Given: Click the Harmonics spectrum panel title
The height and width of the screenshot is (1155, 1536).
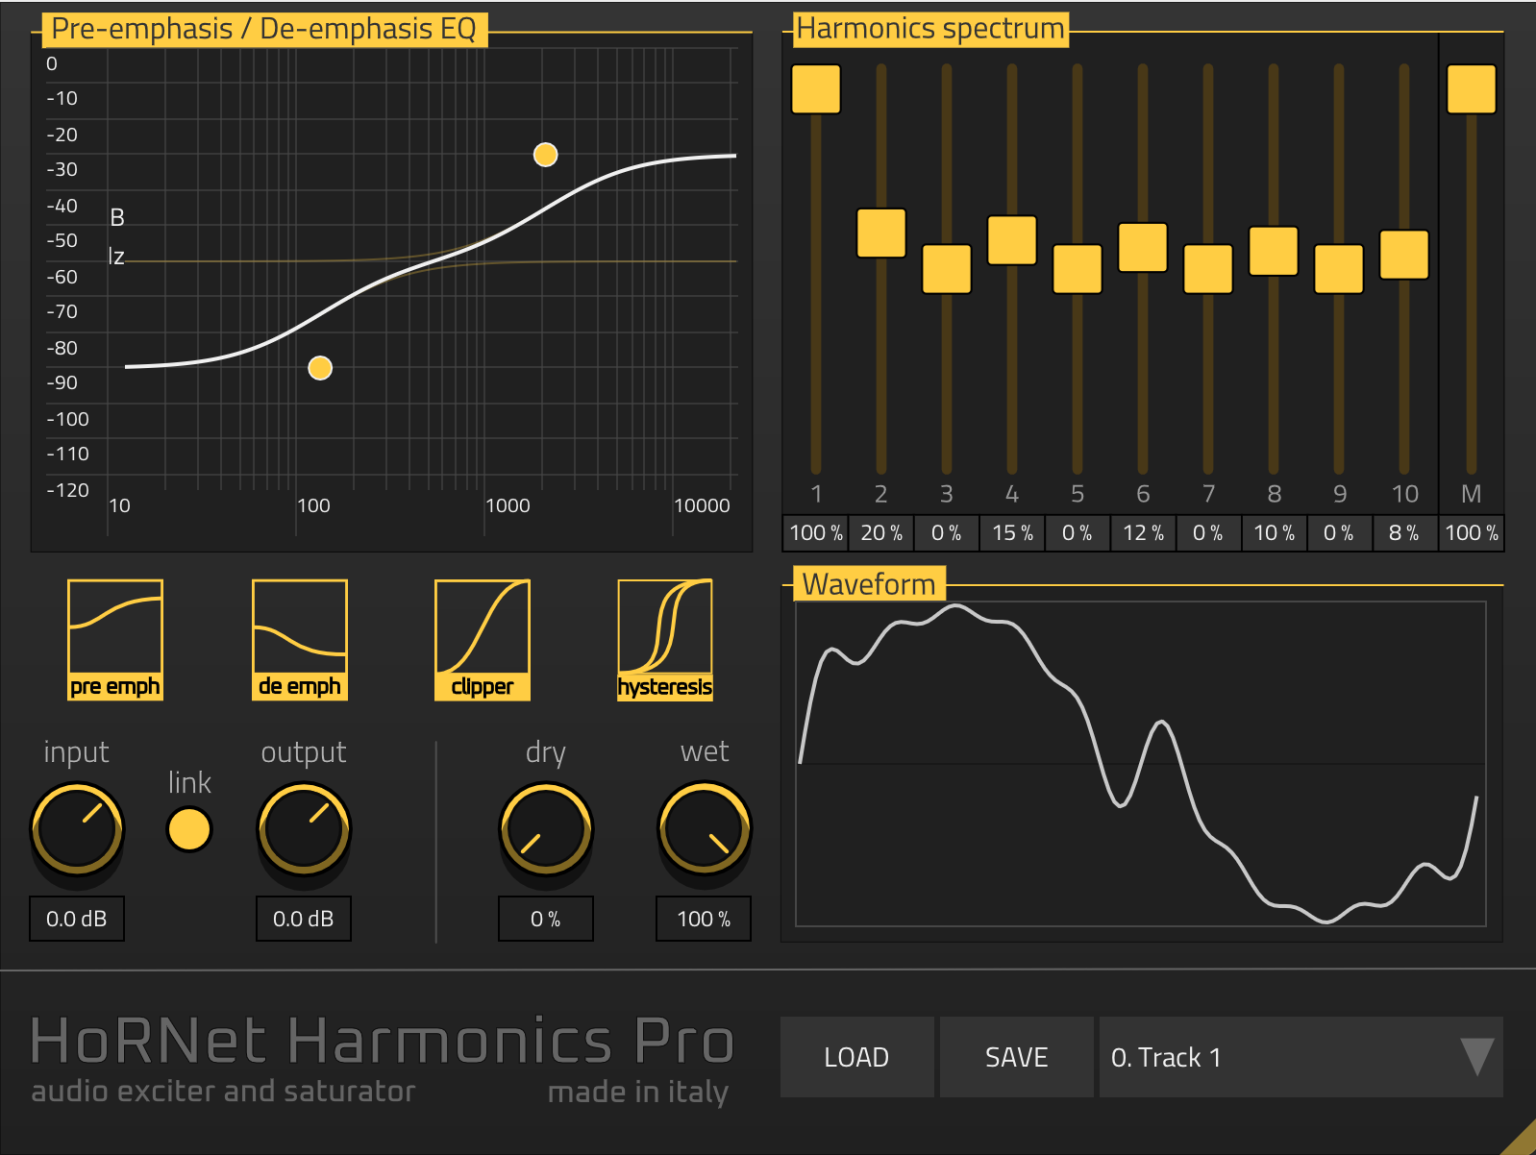Looking at the screenshot, I should click(929, 28).
